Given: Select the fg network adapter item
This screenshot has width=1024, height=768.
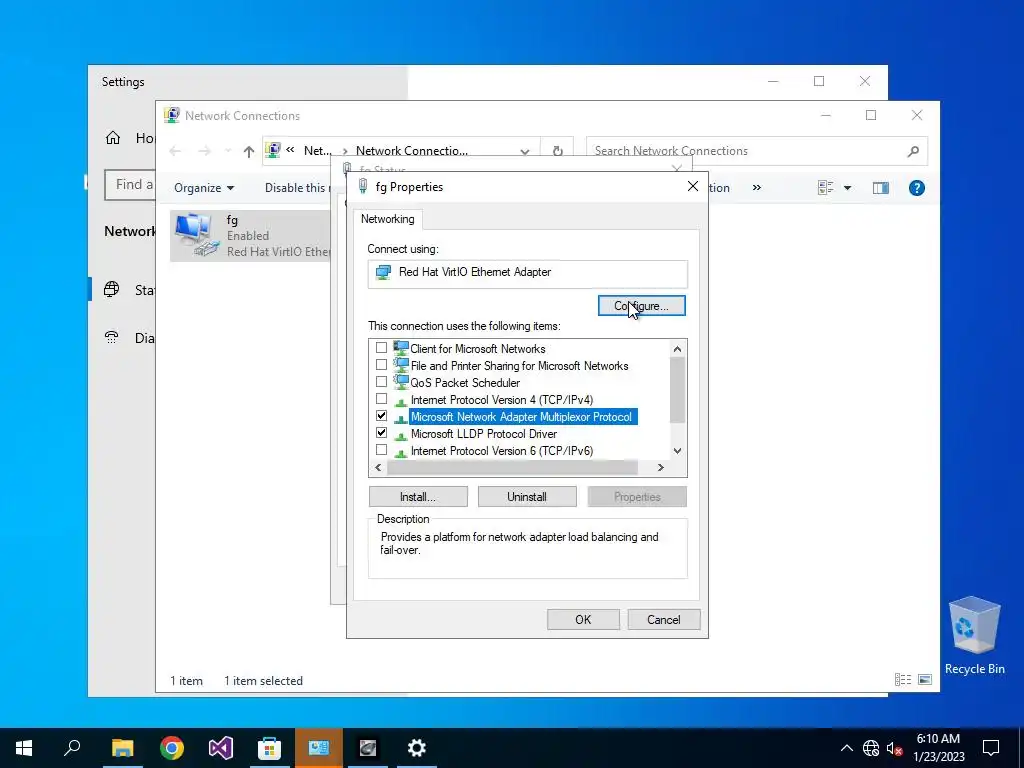Looking at the screenshot, I should [251, 236].
